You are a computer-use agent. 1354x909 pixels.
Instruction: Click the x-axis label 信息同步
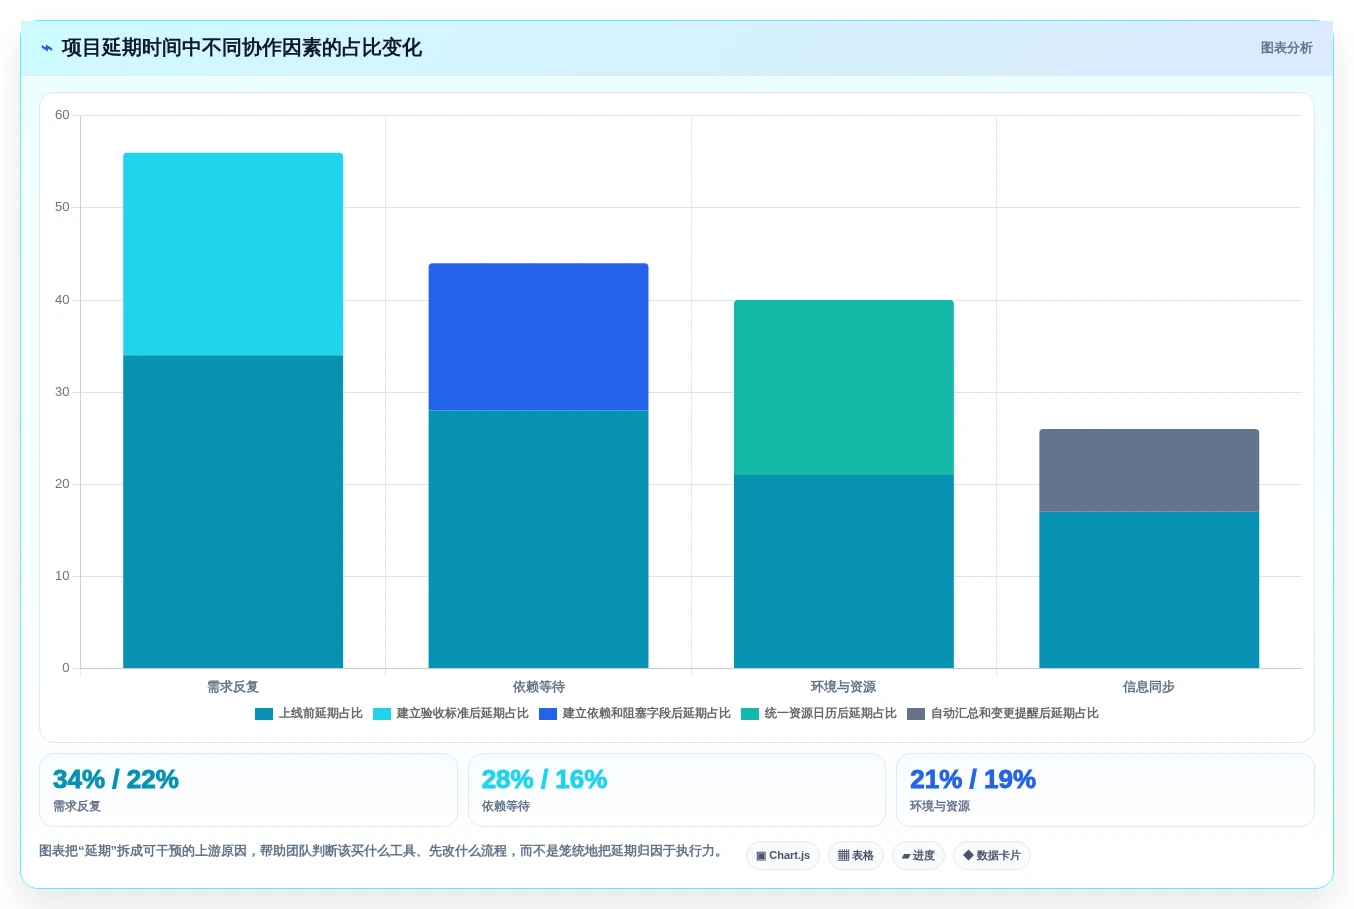coord(1149,687)
